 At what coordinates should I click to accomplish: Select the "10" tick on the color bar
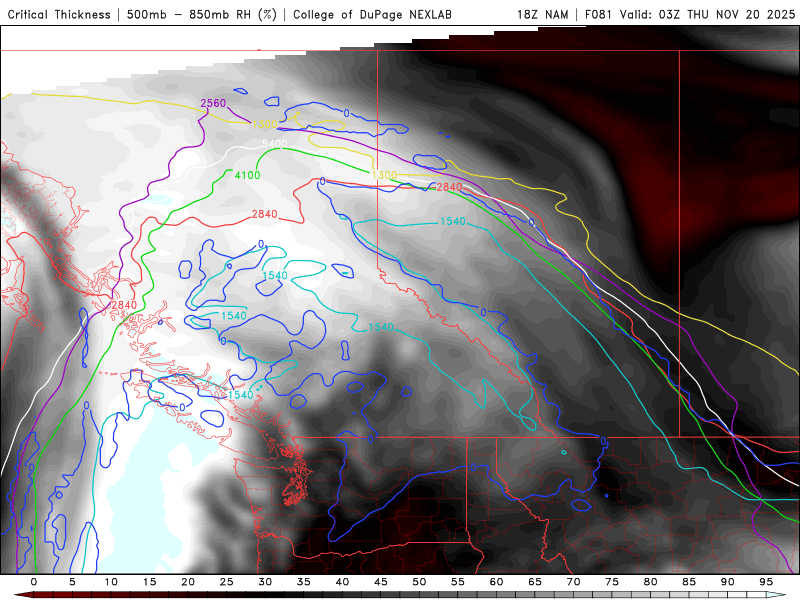coord(111,582)
